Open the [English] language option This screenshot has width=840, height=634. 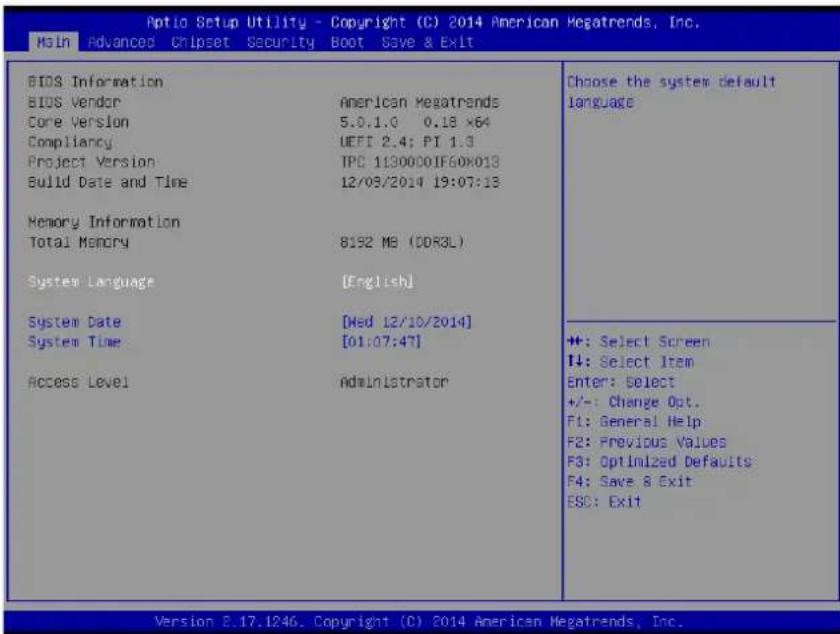point(378,282)
